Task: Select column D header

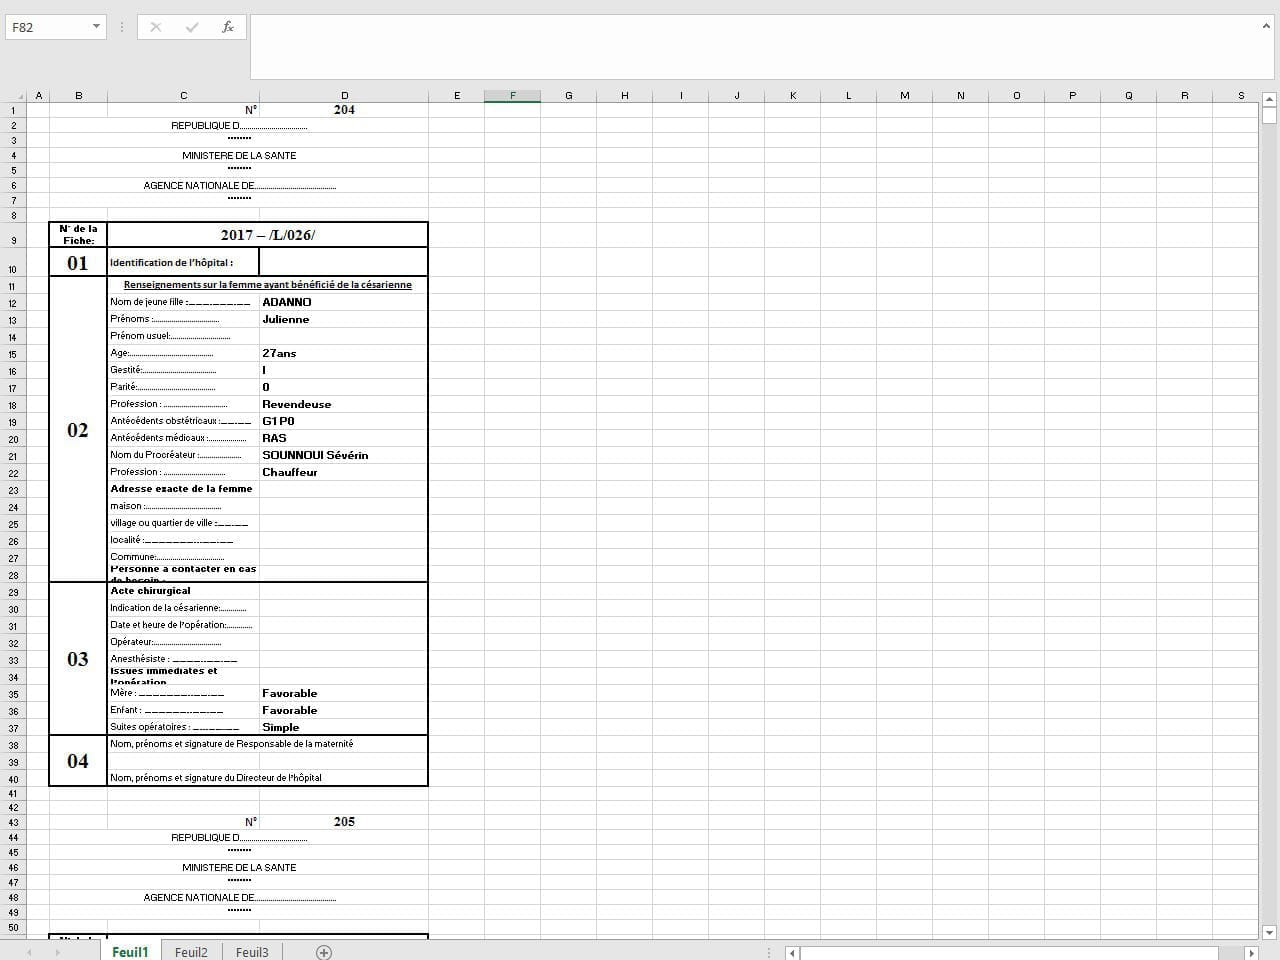Action: click(x=344, y=96)
